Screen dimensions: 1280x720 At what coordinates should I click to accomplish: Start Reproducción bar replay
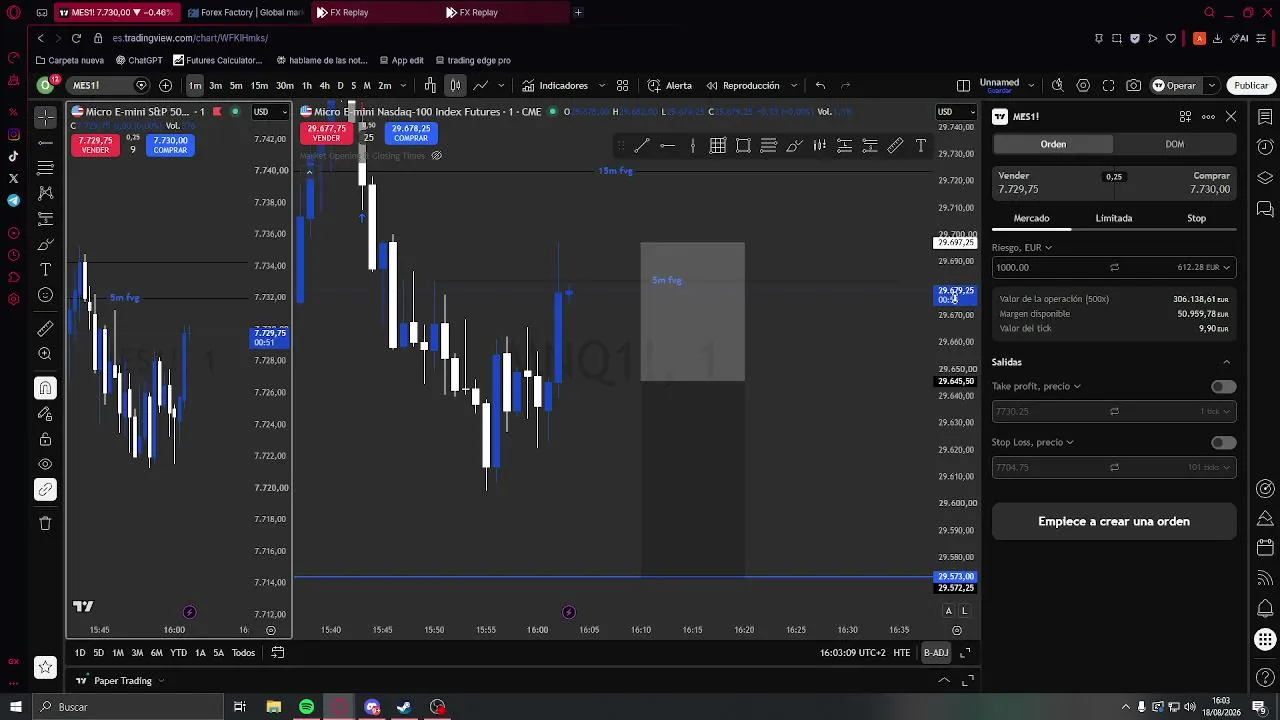click(742, 86)
